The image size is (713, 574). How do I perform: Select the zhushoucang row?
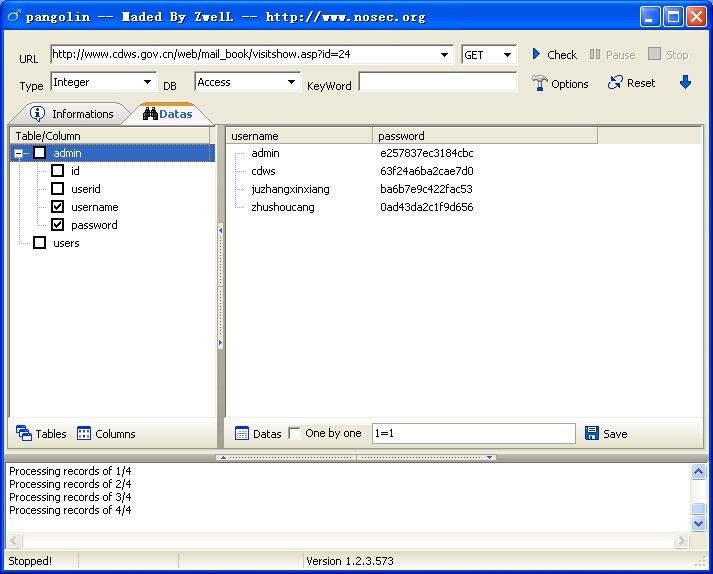click(x=283, y=207)
